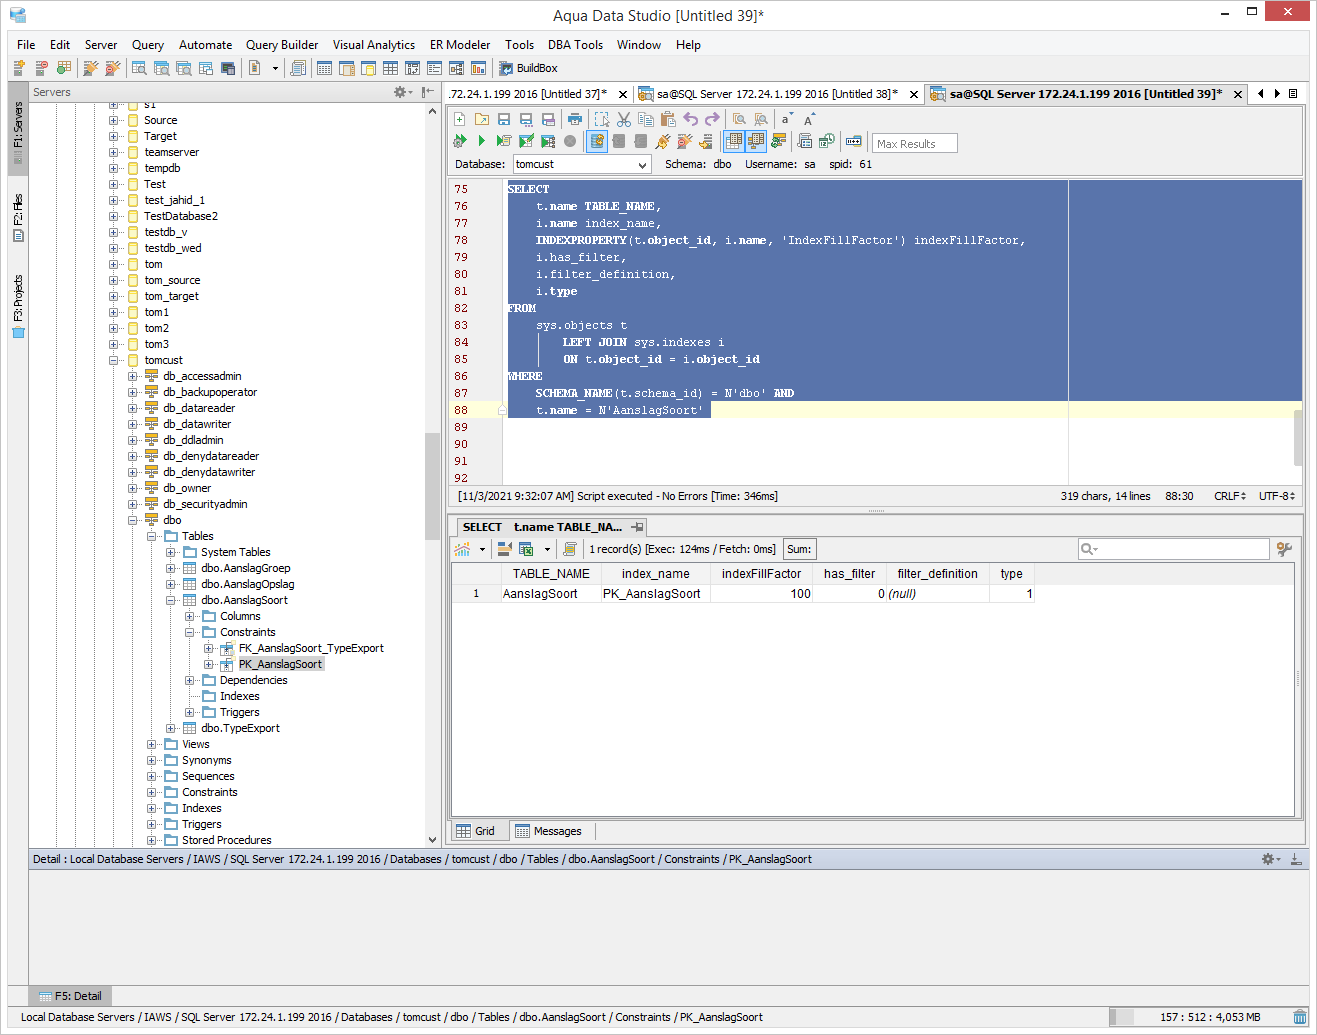Image resolution: width=1317 pixels, height=1035 pixels.
Task: Toggle the highlighted auto-commit button
Action: (597, 142)
